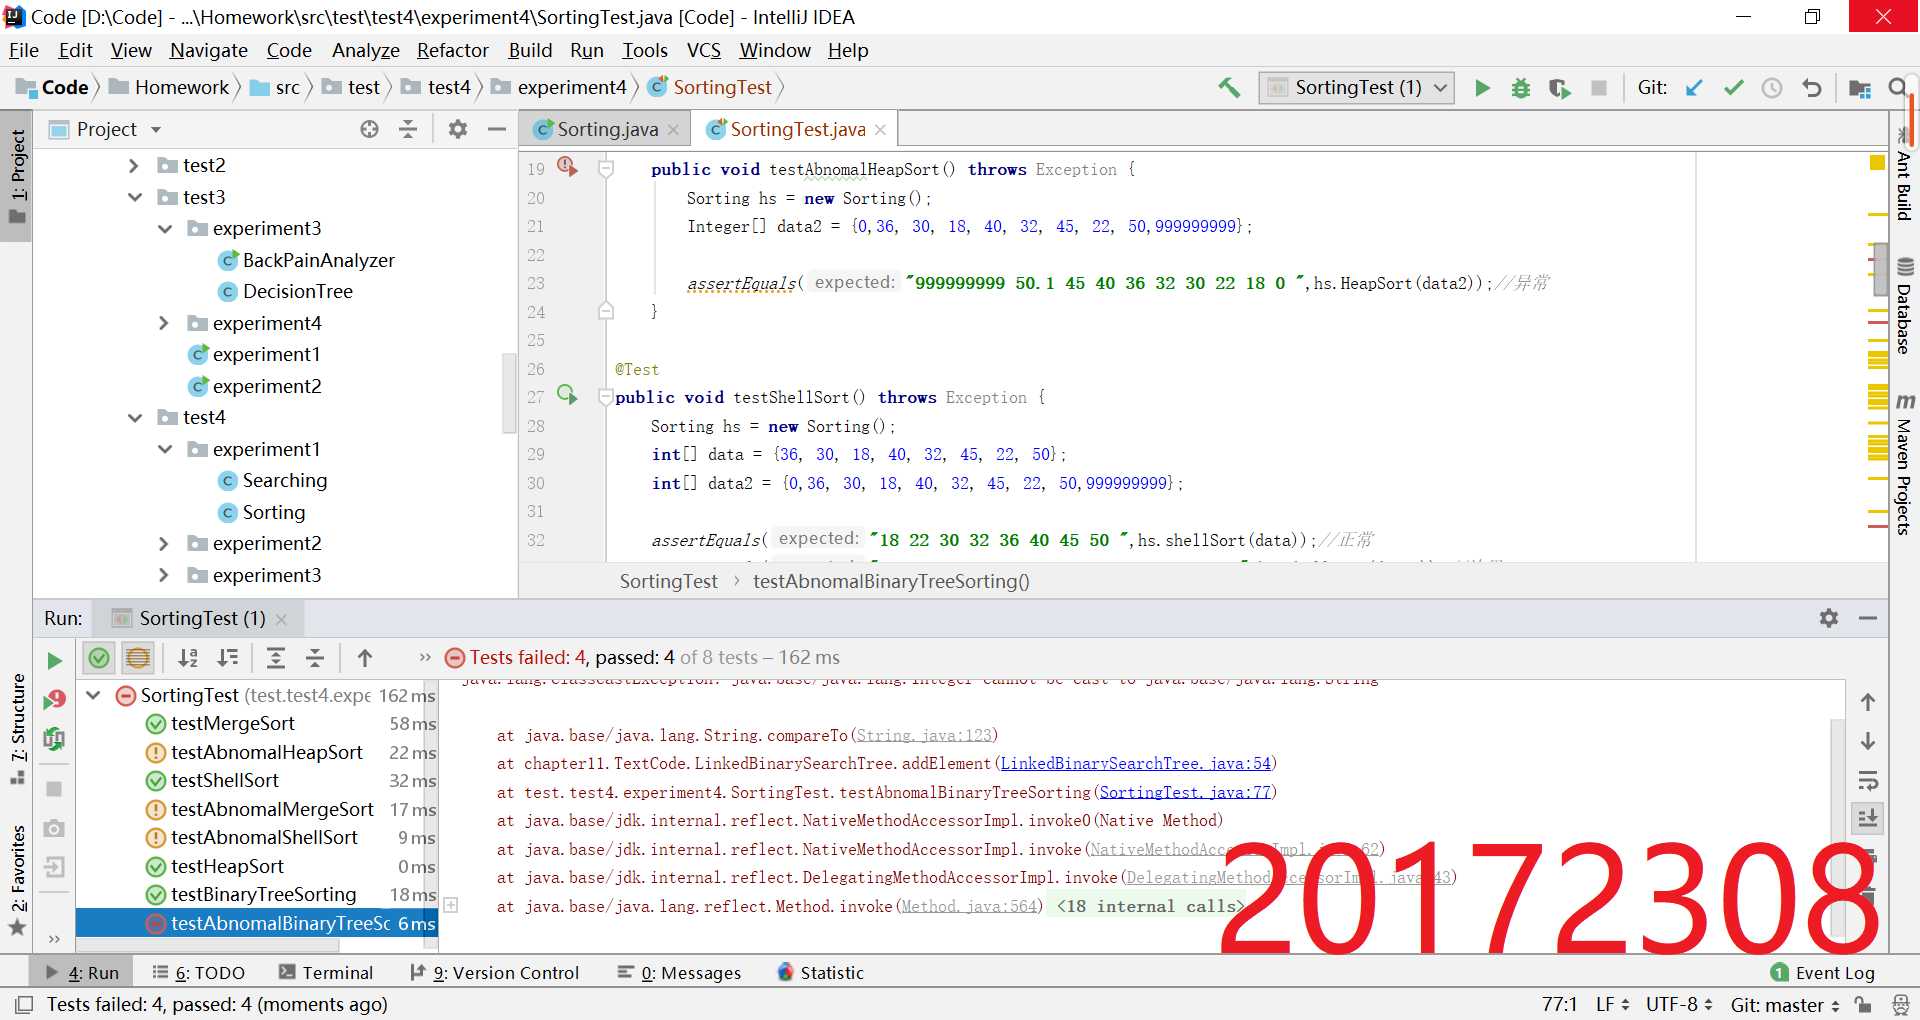Open the Terminal tool window tab

(x=326, y=972)
